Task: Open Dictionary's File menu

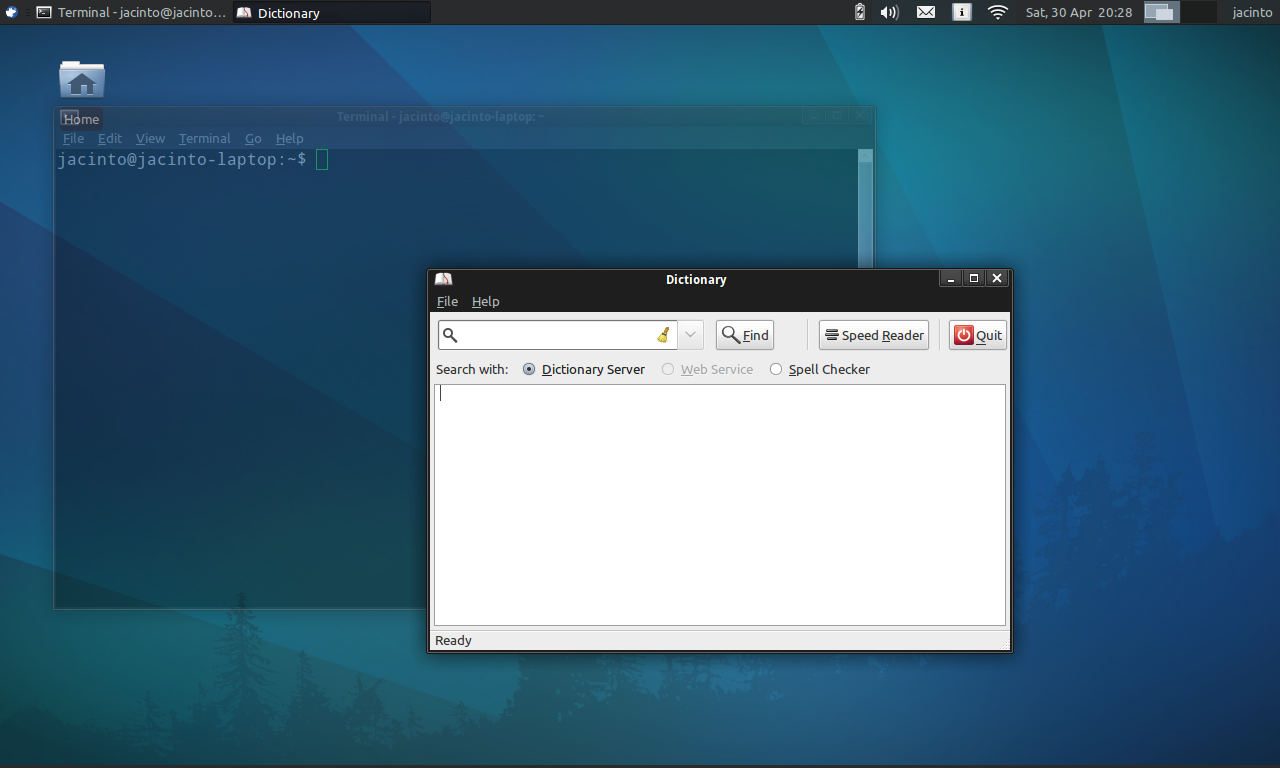Action: 446,301
